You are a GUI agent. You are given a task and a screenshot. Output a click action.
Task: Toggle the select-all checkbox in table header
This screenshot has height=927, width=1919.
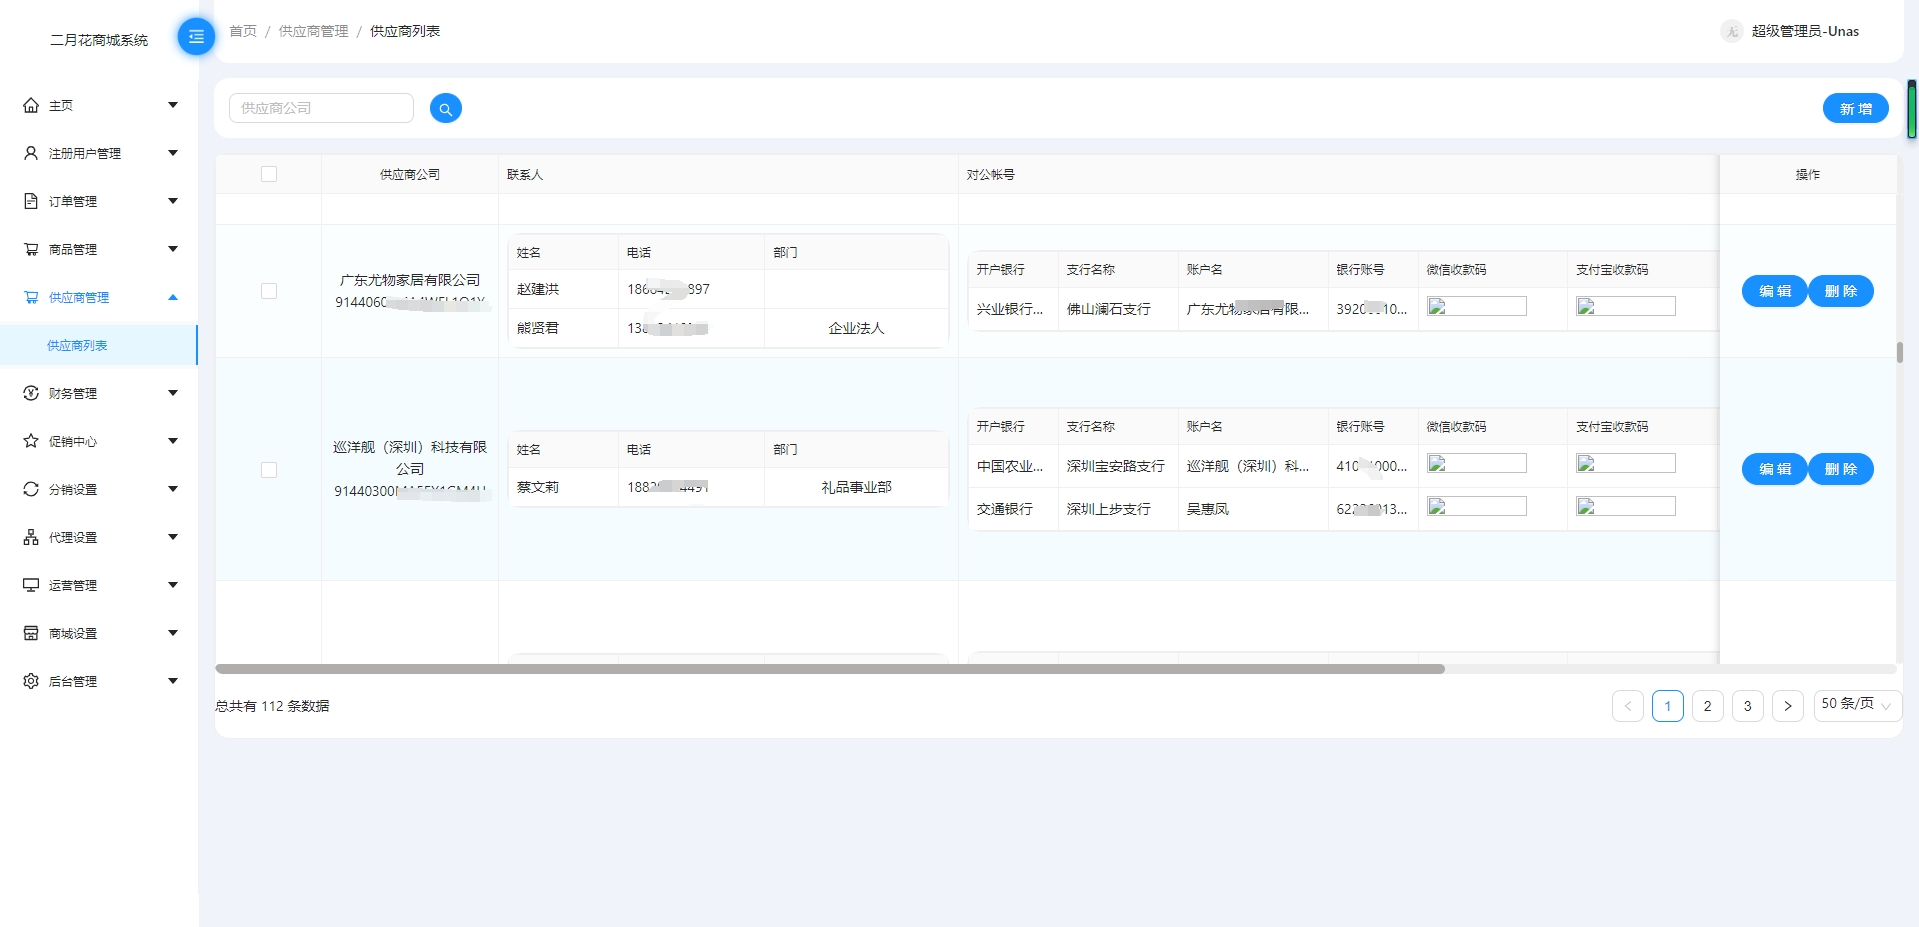tap(269, 174)
